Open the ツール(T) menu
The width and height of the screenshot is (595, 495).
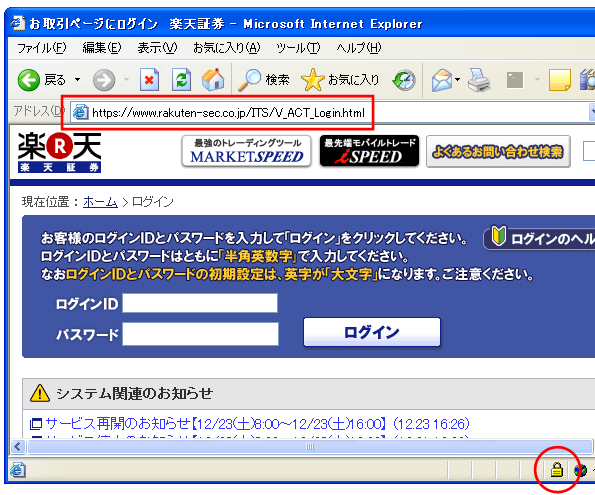click(298, 48)
